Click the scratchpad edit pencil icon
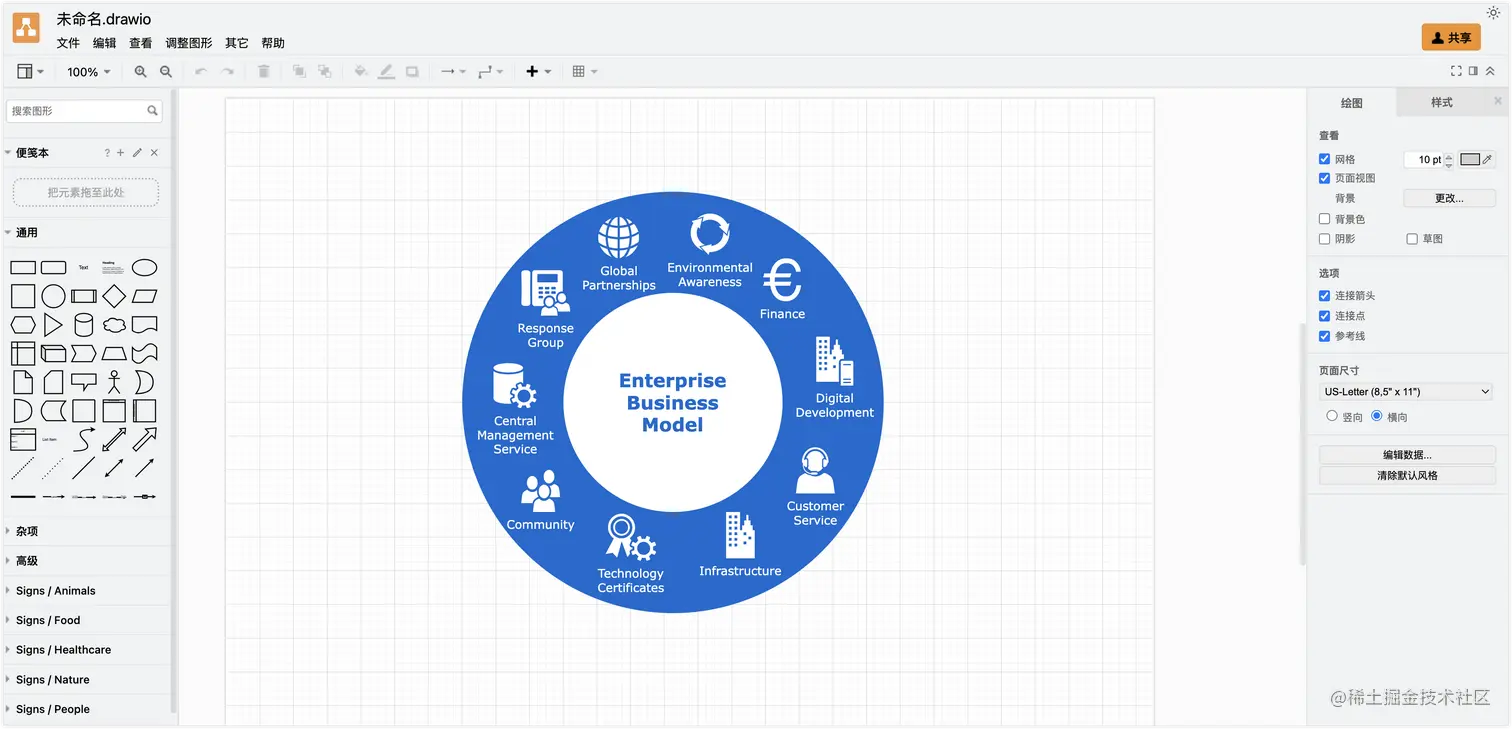1512x729 pixels. (137, 153)
